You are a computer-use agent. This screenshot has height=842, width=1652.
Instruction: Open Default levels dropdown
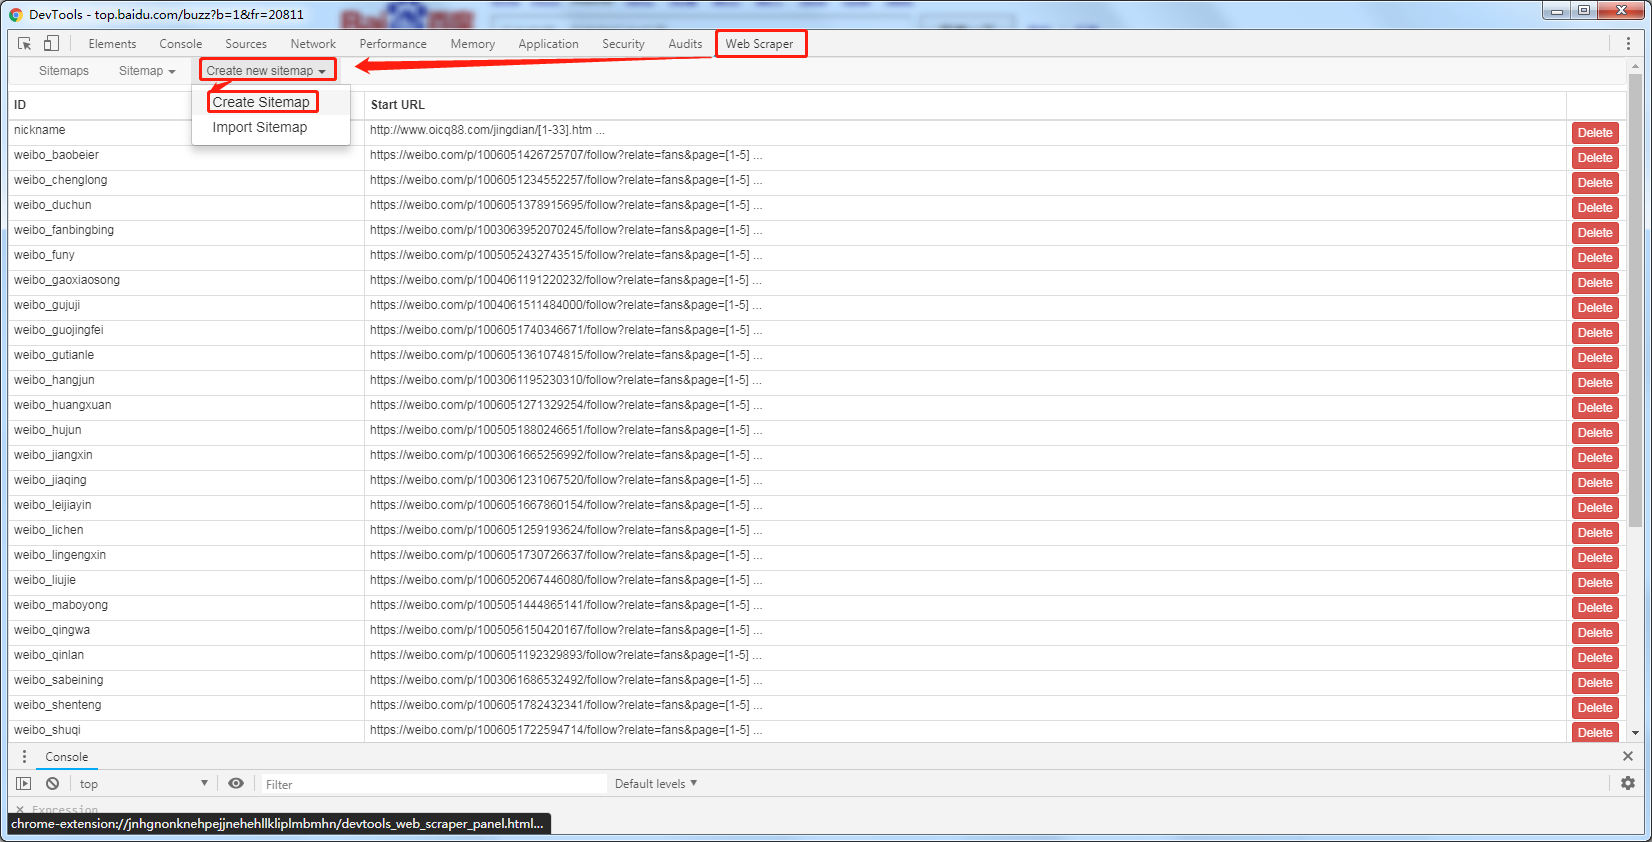coord(656,784)
